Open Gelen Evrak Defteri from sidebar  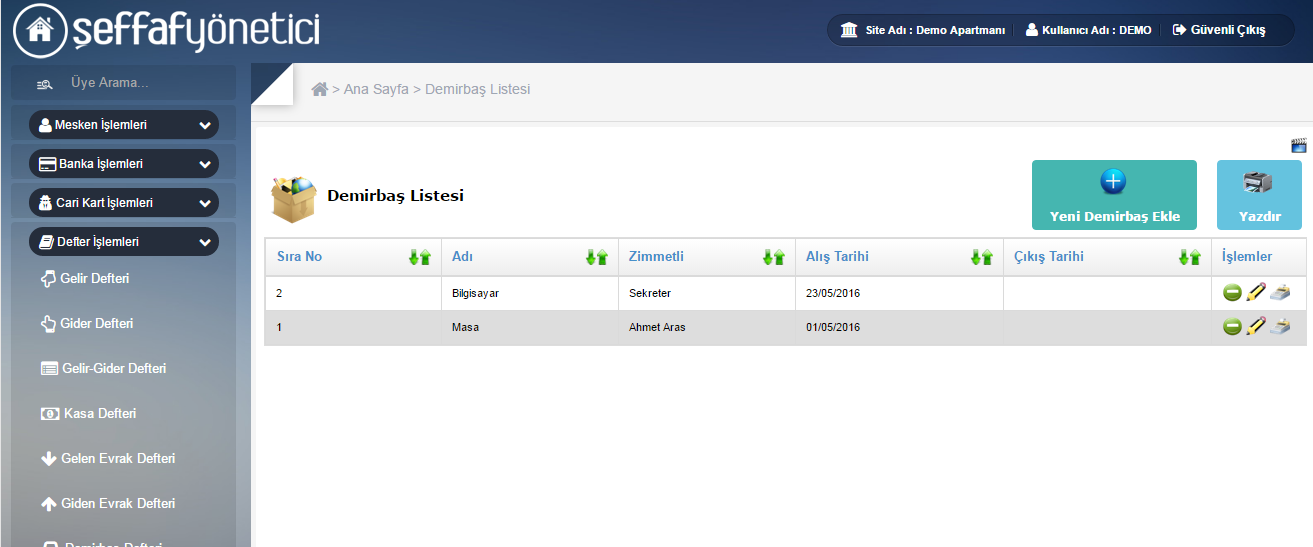(108, 458)
